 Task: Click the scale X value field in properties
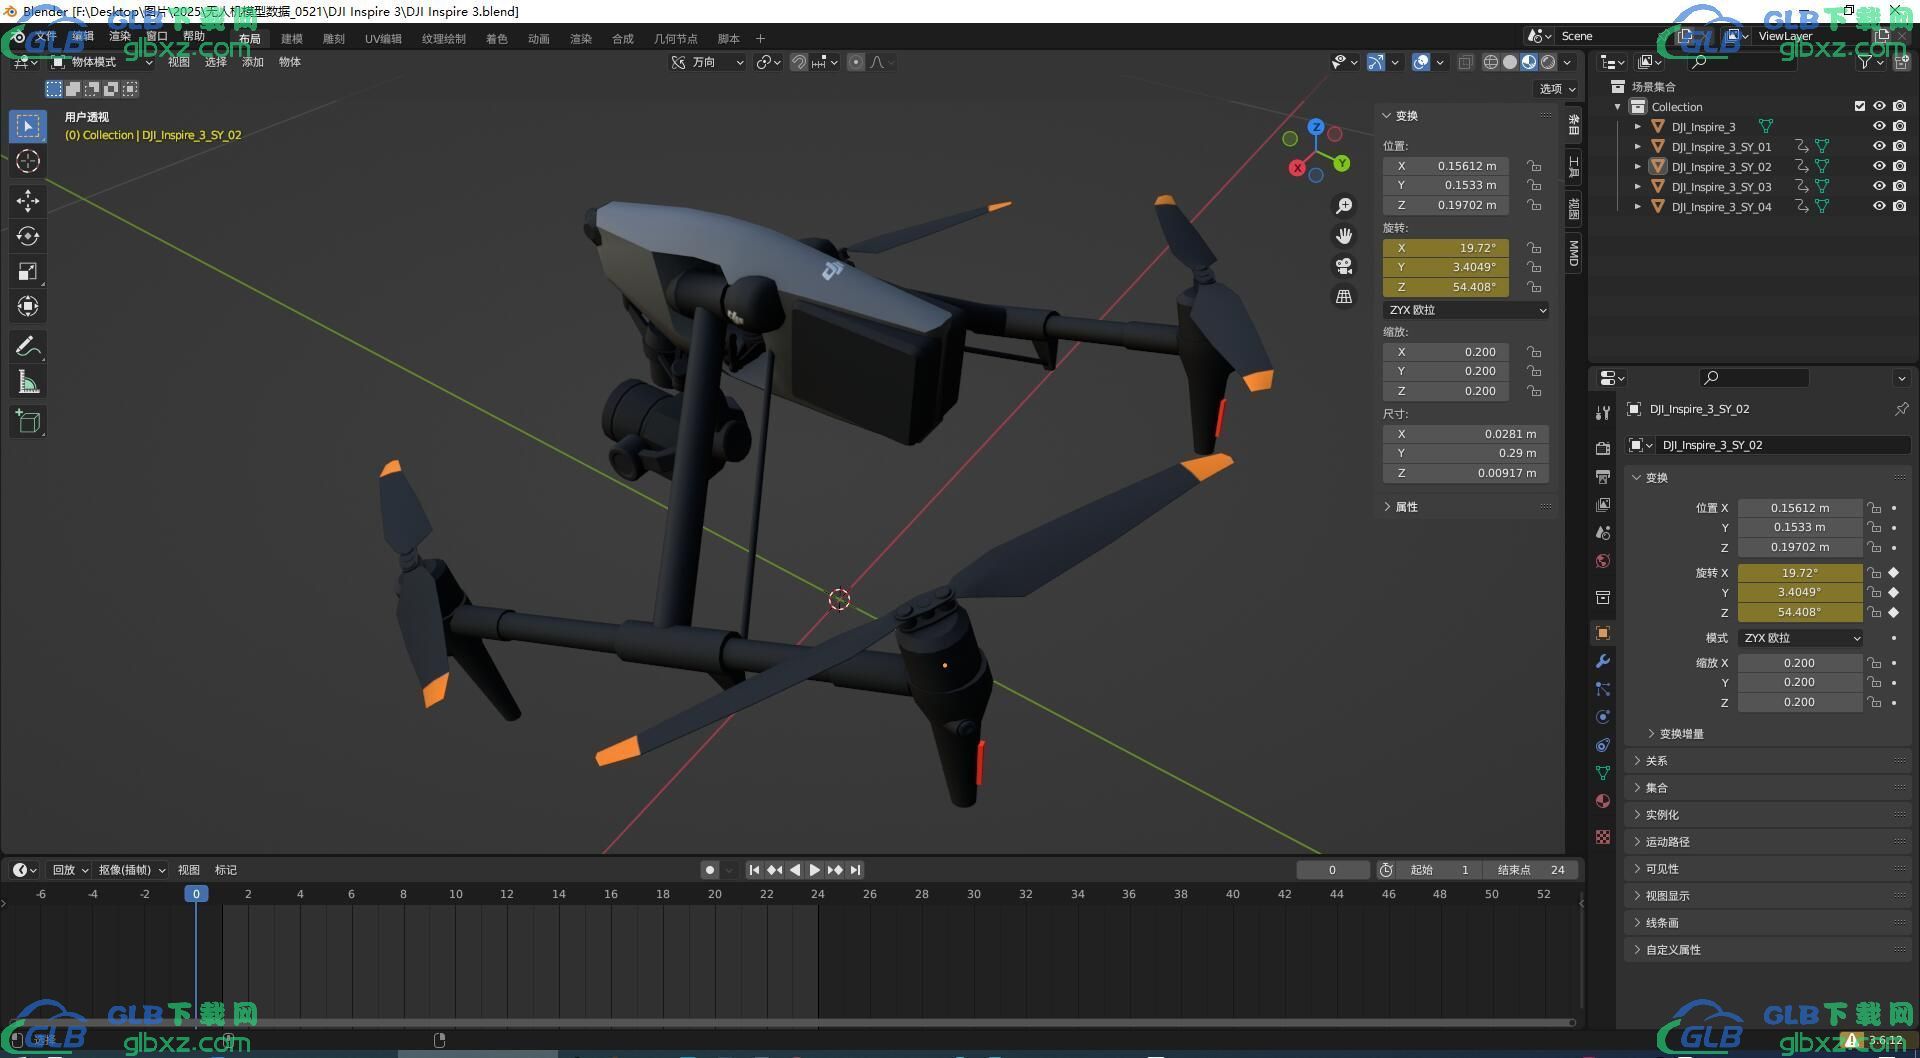pyautogui.click(x=1799, y=663)
